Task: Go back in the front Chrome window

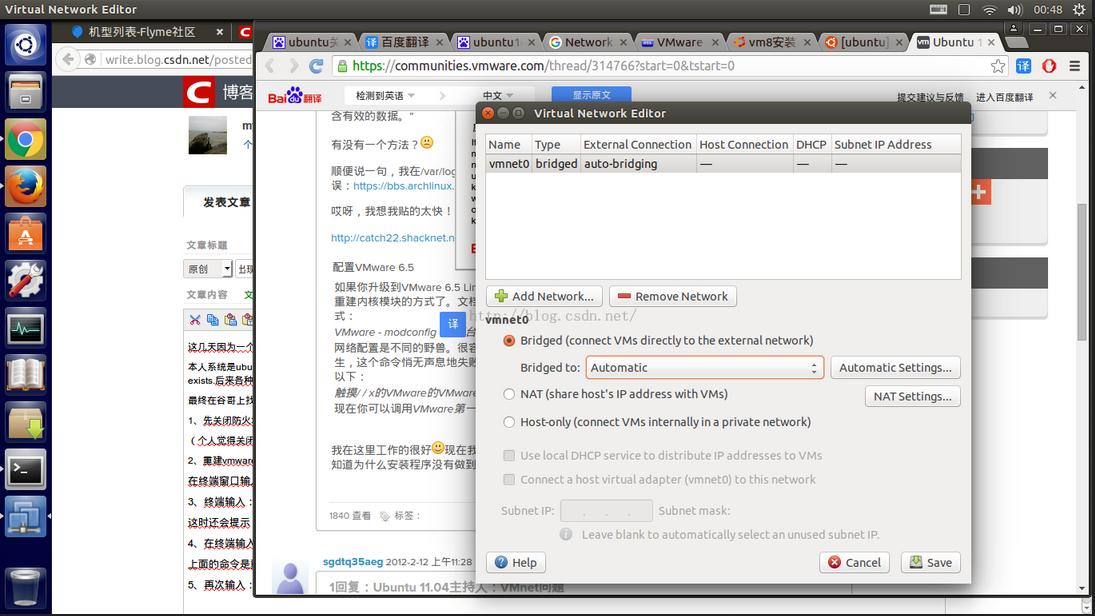Action: [x=270, y=66]
